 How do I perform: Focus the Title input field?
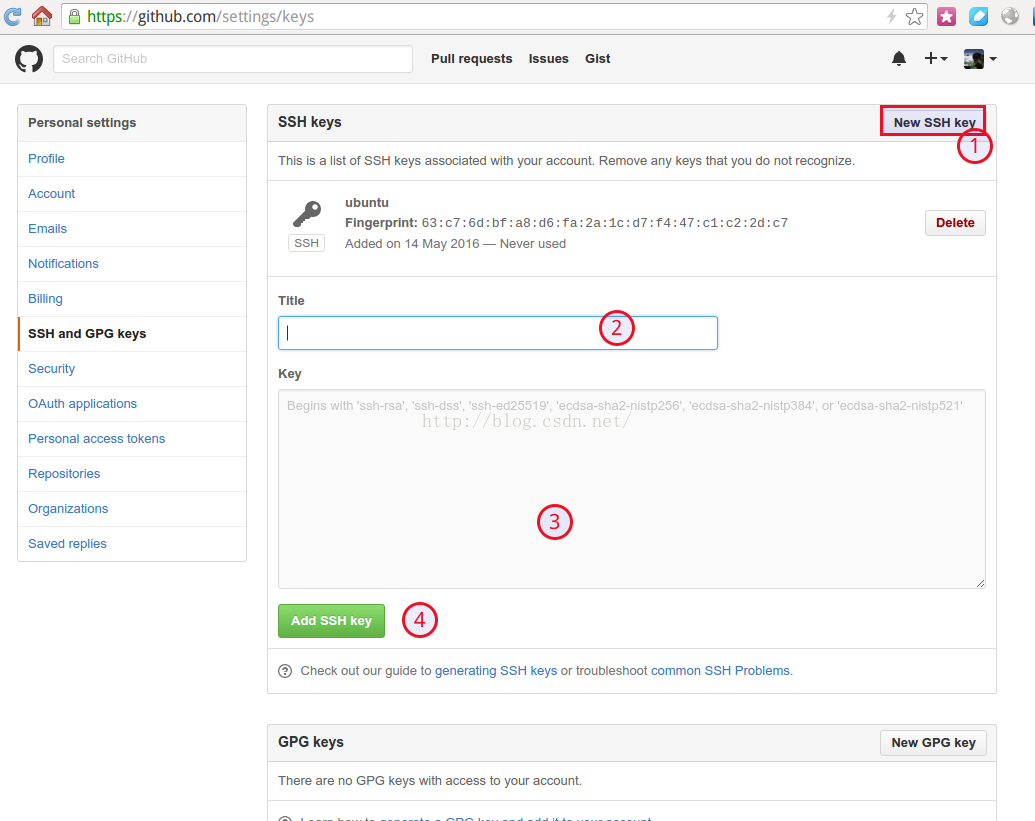pyautogui.click(x=498, y=333)
